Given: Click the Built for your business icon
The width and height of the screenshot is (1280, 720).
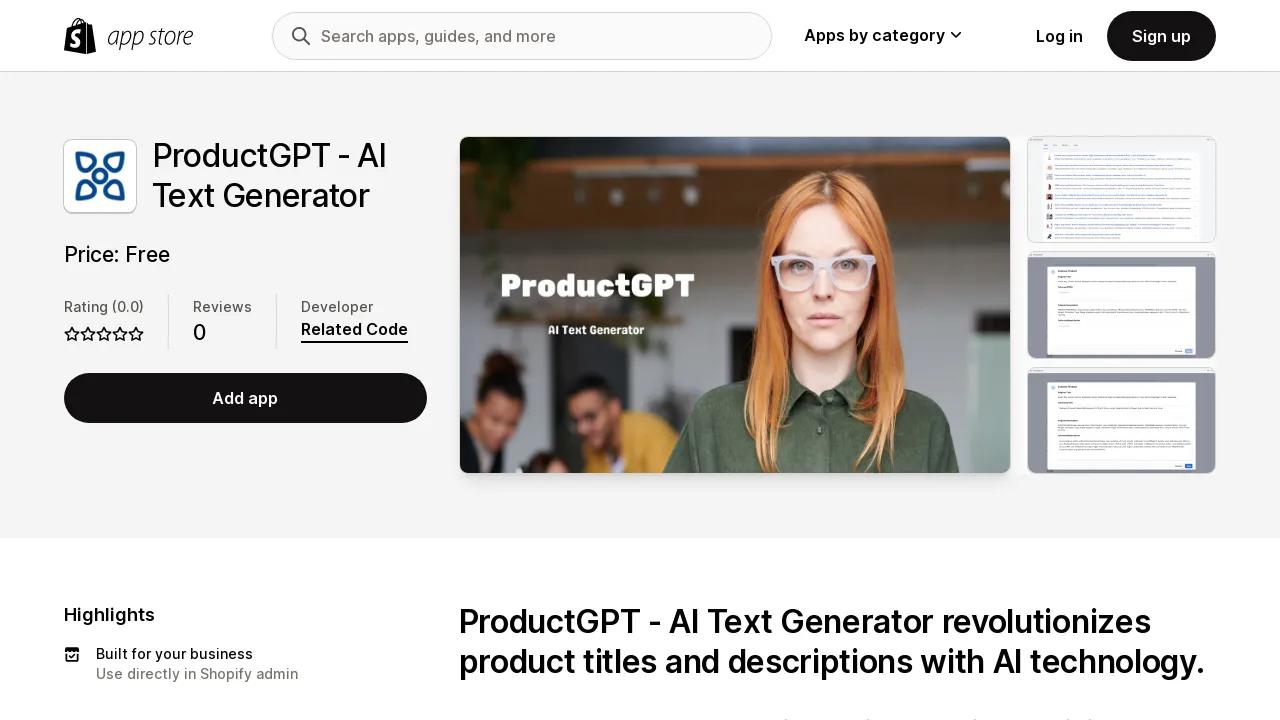Looking at the screenshot, I should [x=72, y=654].
